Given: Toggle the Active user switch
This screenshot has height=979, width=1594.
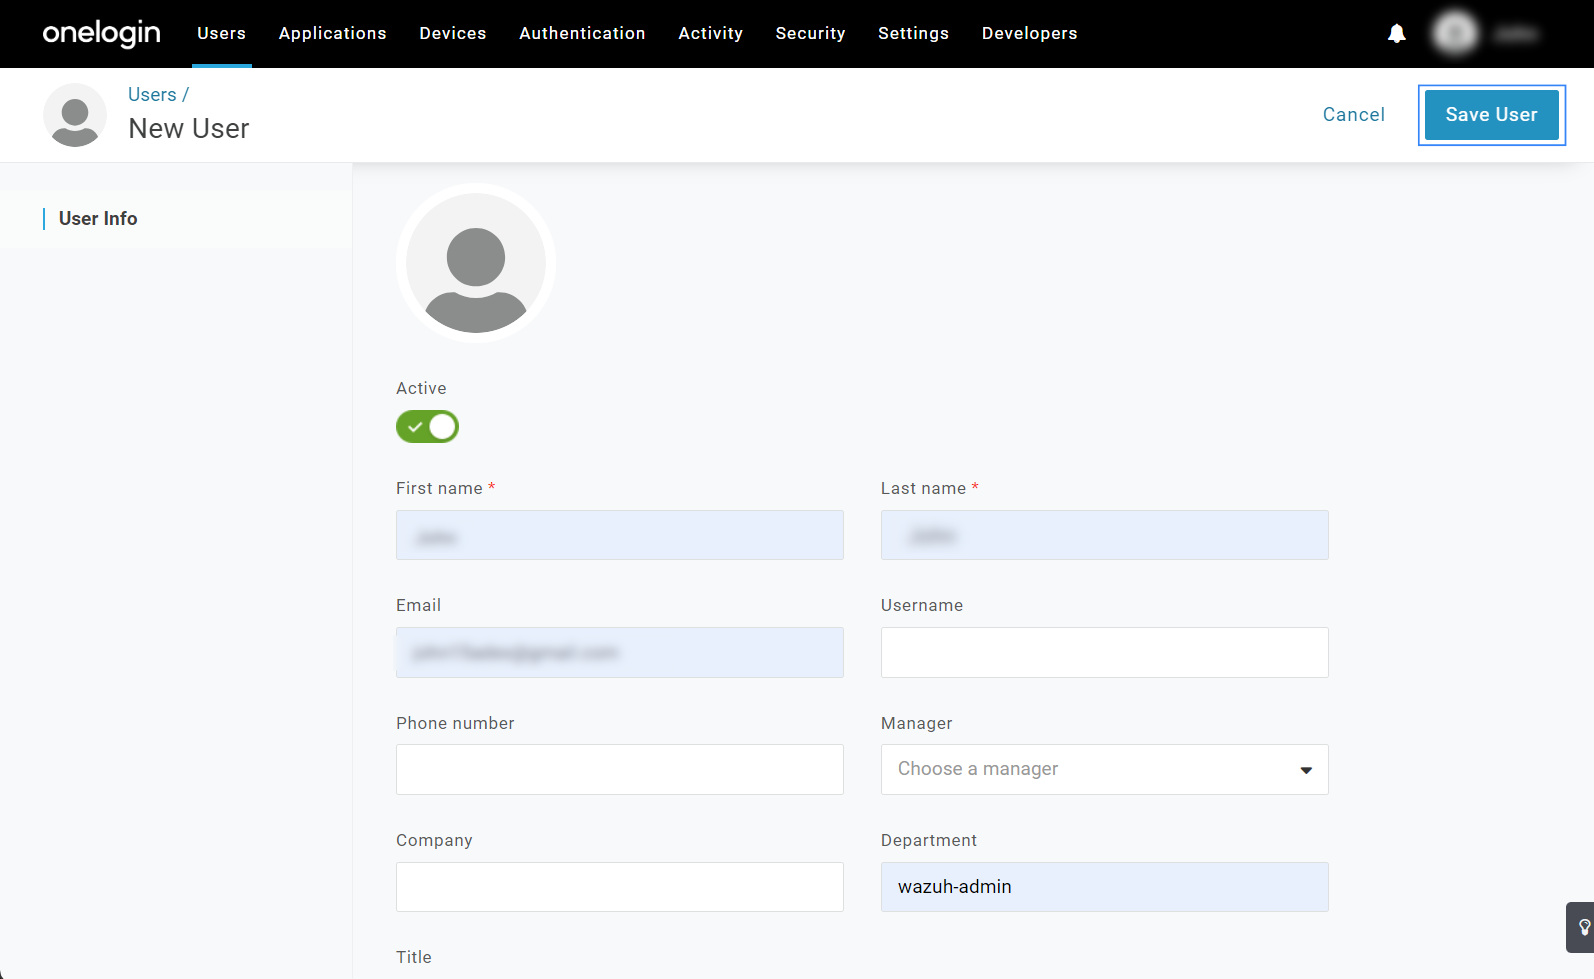Looking at the screenshot, I should pyautogui.click(x=427, y=427).
